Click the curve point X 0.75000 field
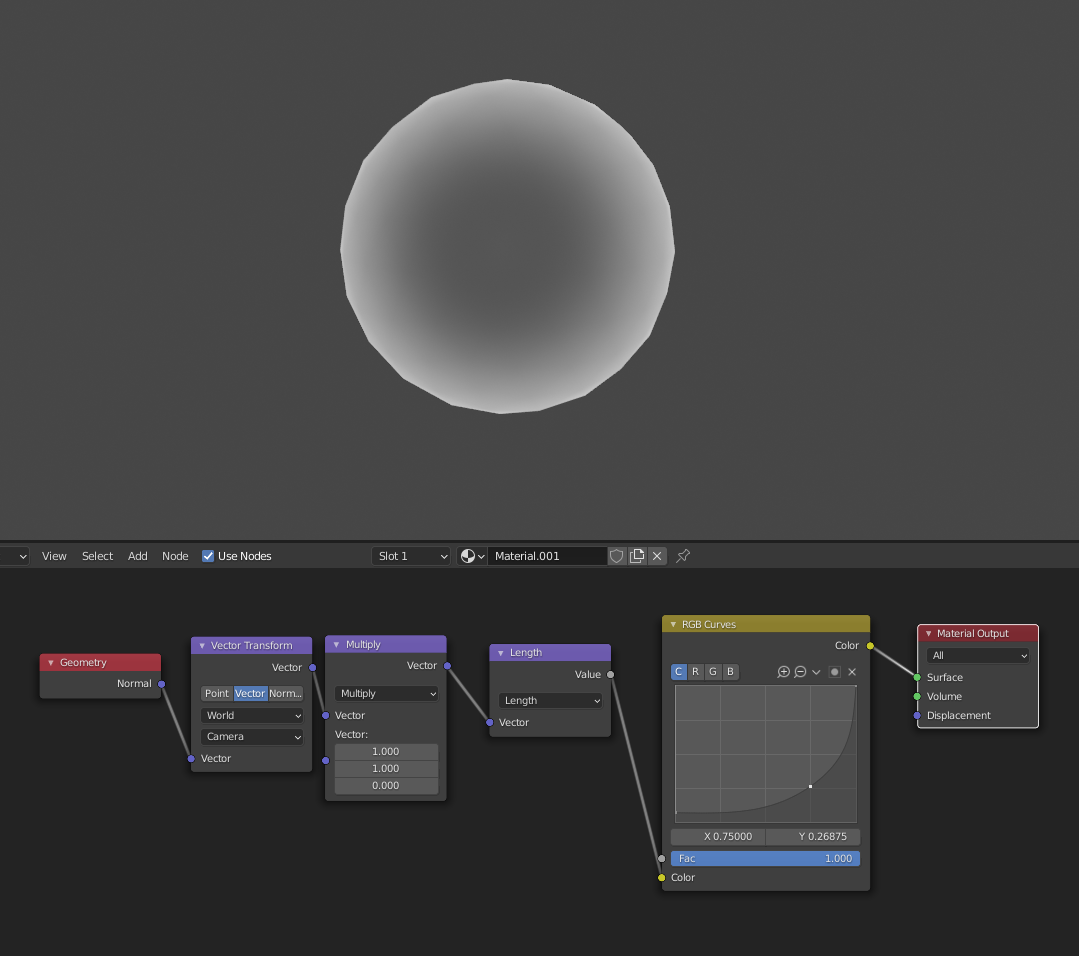The image size is (1079, 956). tap(718, 837)
